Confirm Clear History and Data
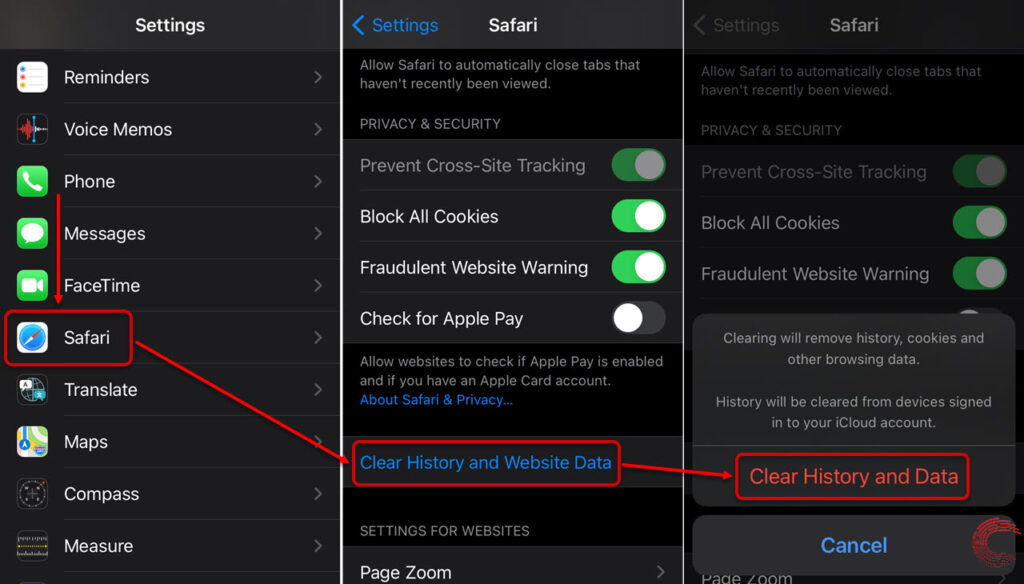The width and height of the screenshot is (1024, 584). pos(853,476)
